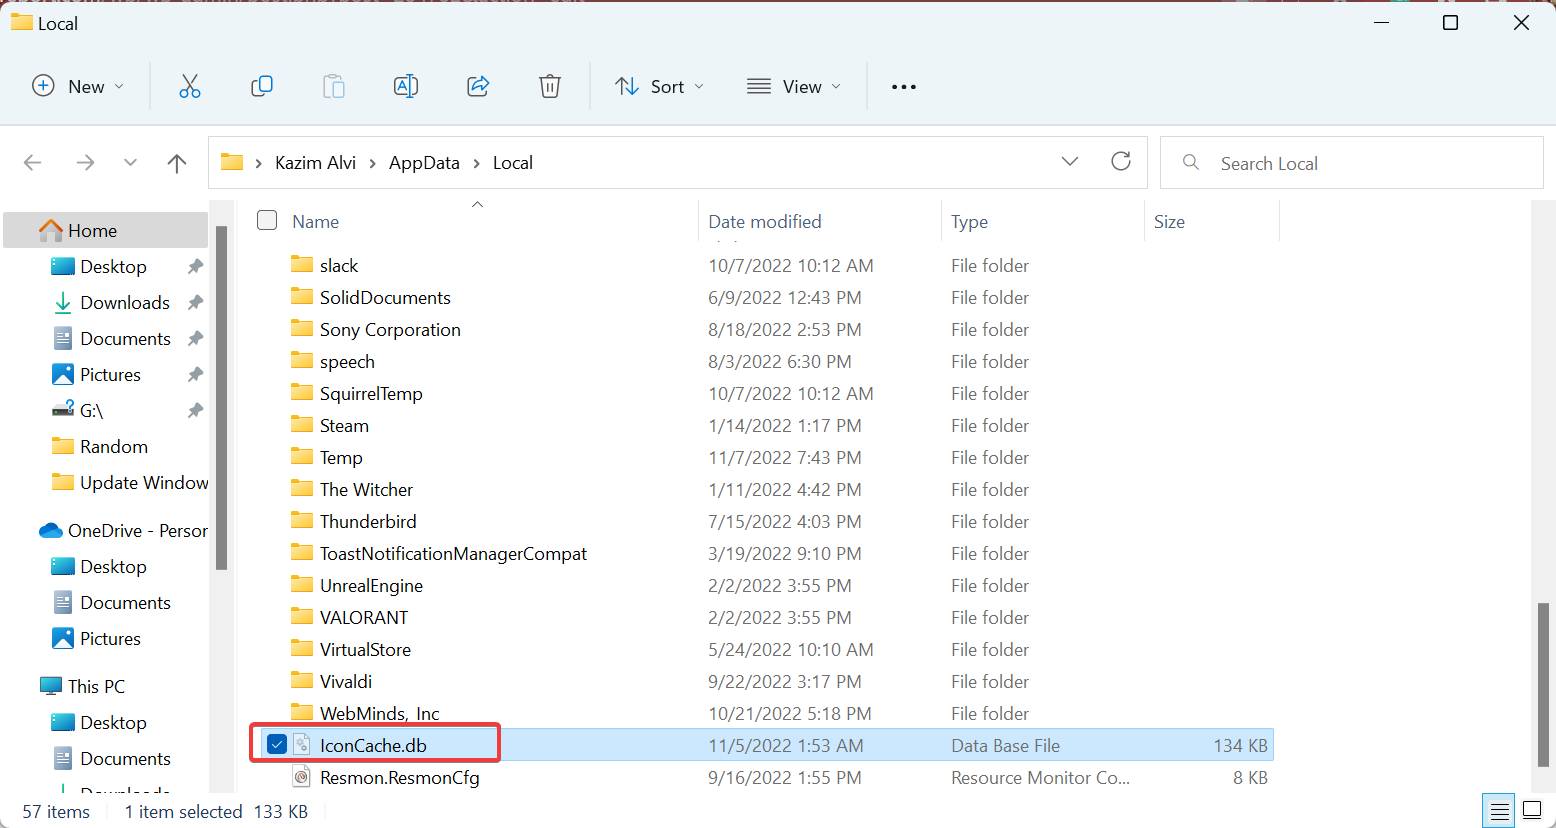The width and height of the screenshot is (1556, 828).
Task: Select the Sony Corporation folder
Action: [390, 329]
